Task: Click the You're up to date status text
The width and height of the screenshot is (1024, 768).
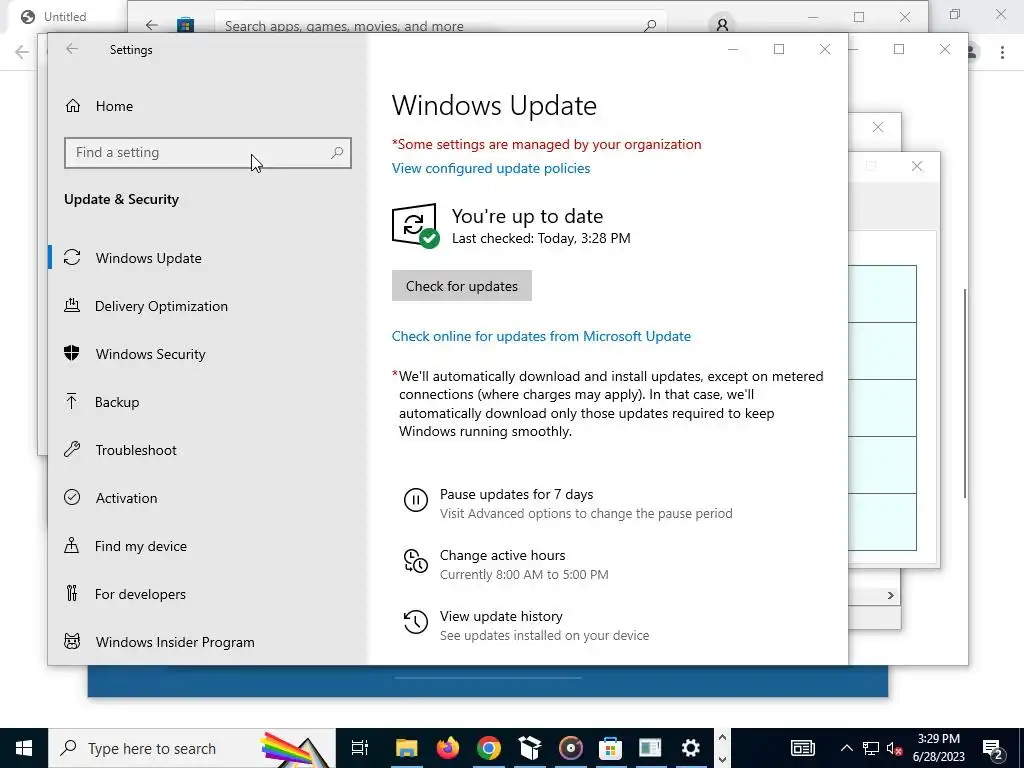Action: [x=527, y=216]
